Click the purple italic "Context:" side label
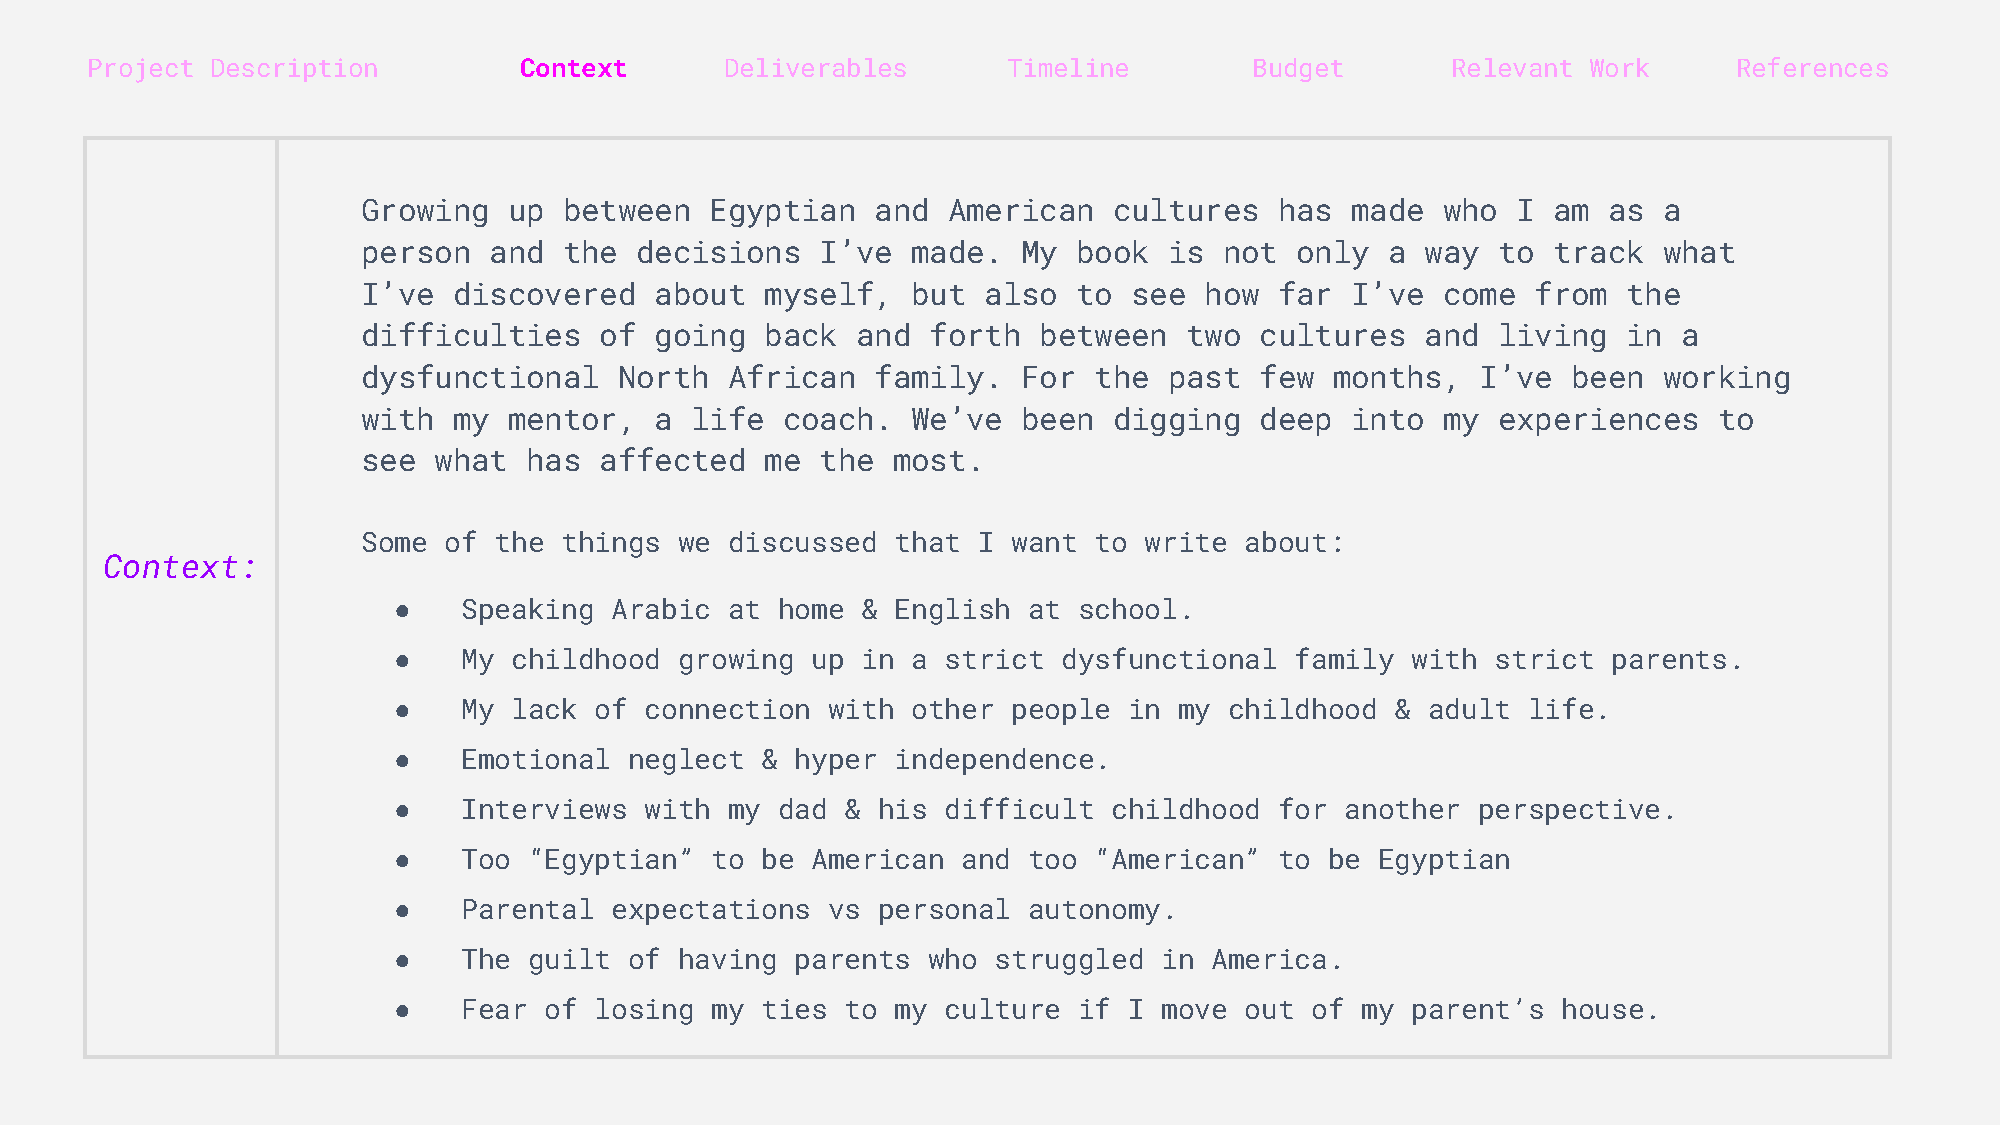This screenshot has width=2000, height=1125. click(x=180, y=567)
